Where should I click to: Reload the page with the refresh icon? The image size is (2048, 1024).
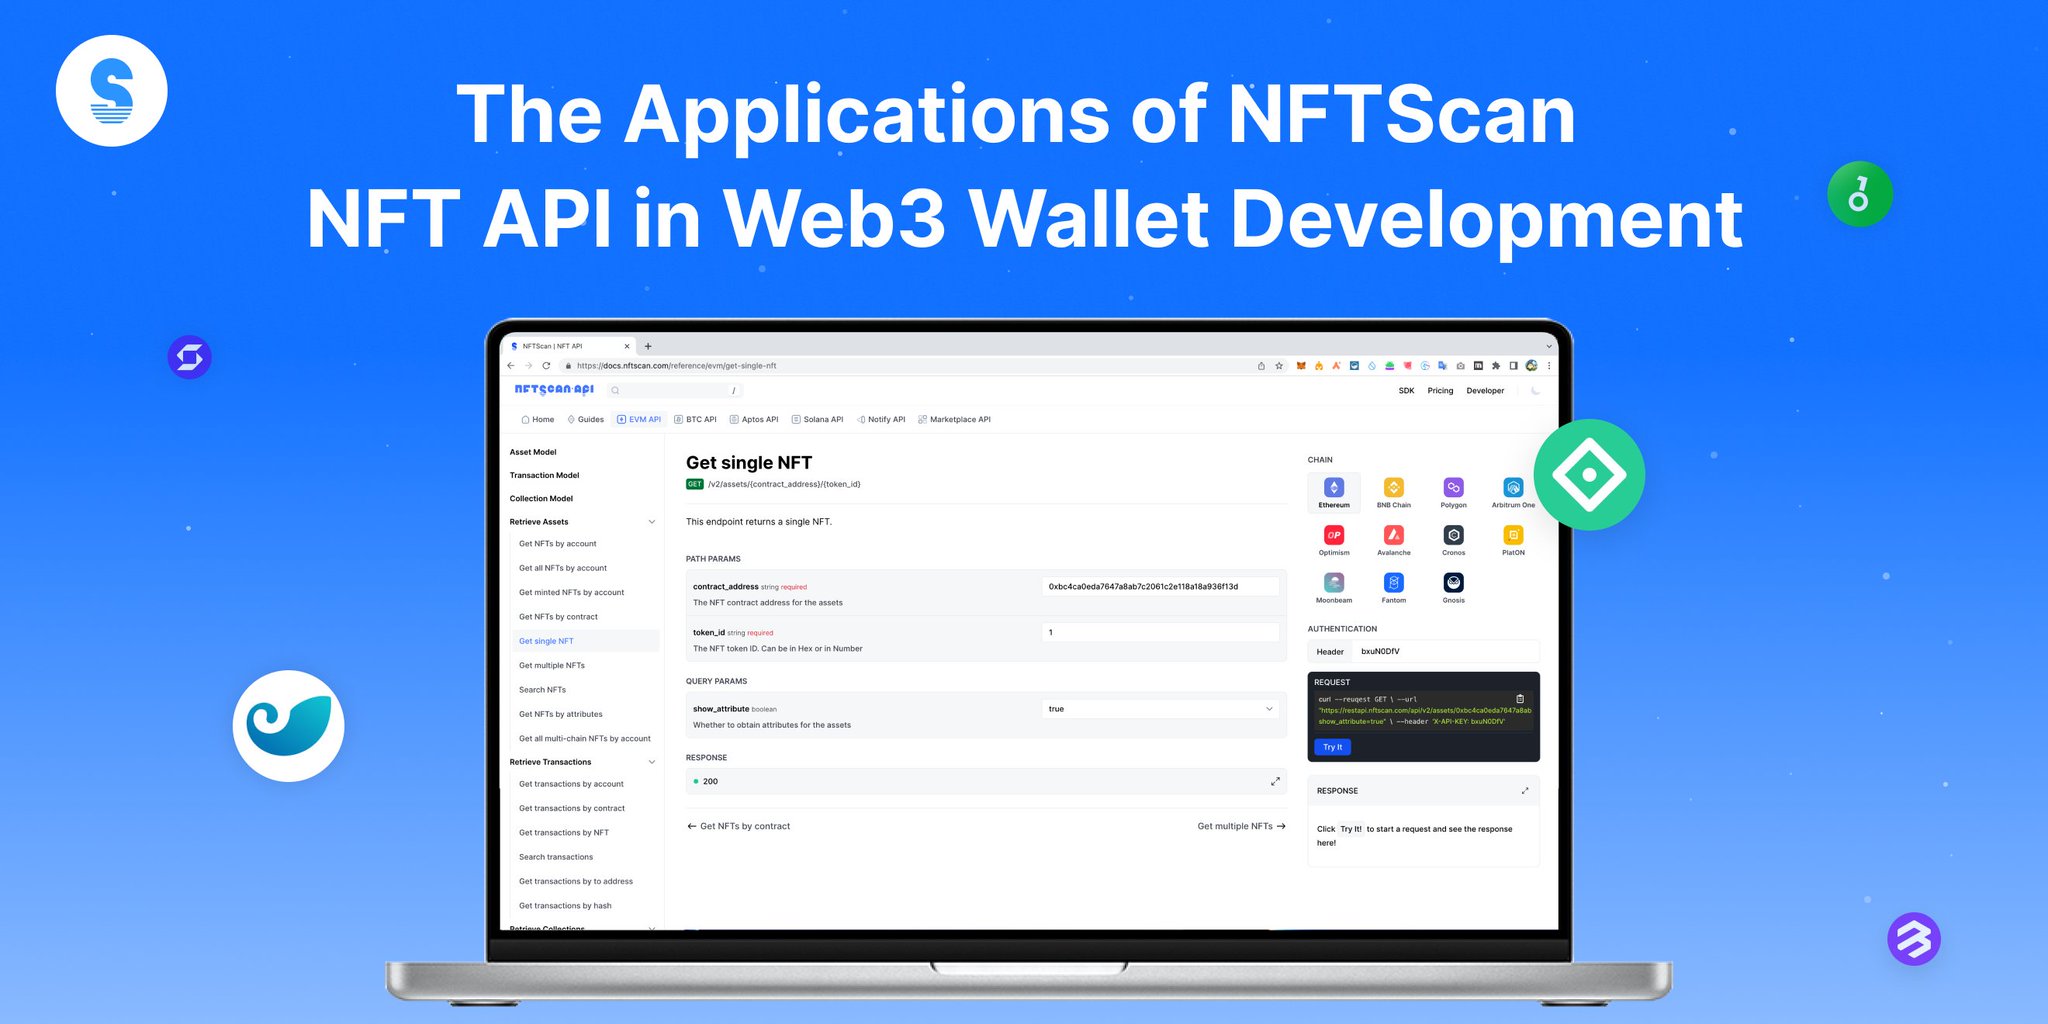pyautogui.click(x=547, y=366)
